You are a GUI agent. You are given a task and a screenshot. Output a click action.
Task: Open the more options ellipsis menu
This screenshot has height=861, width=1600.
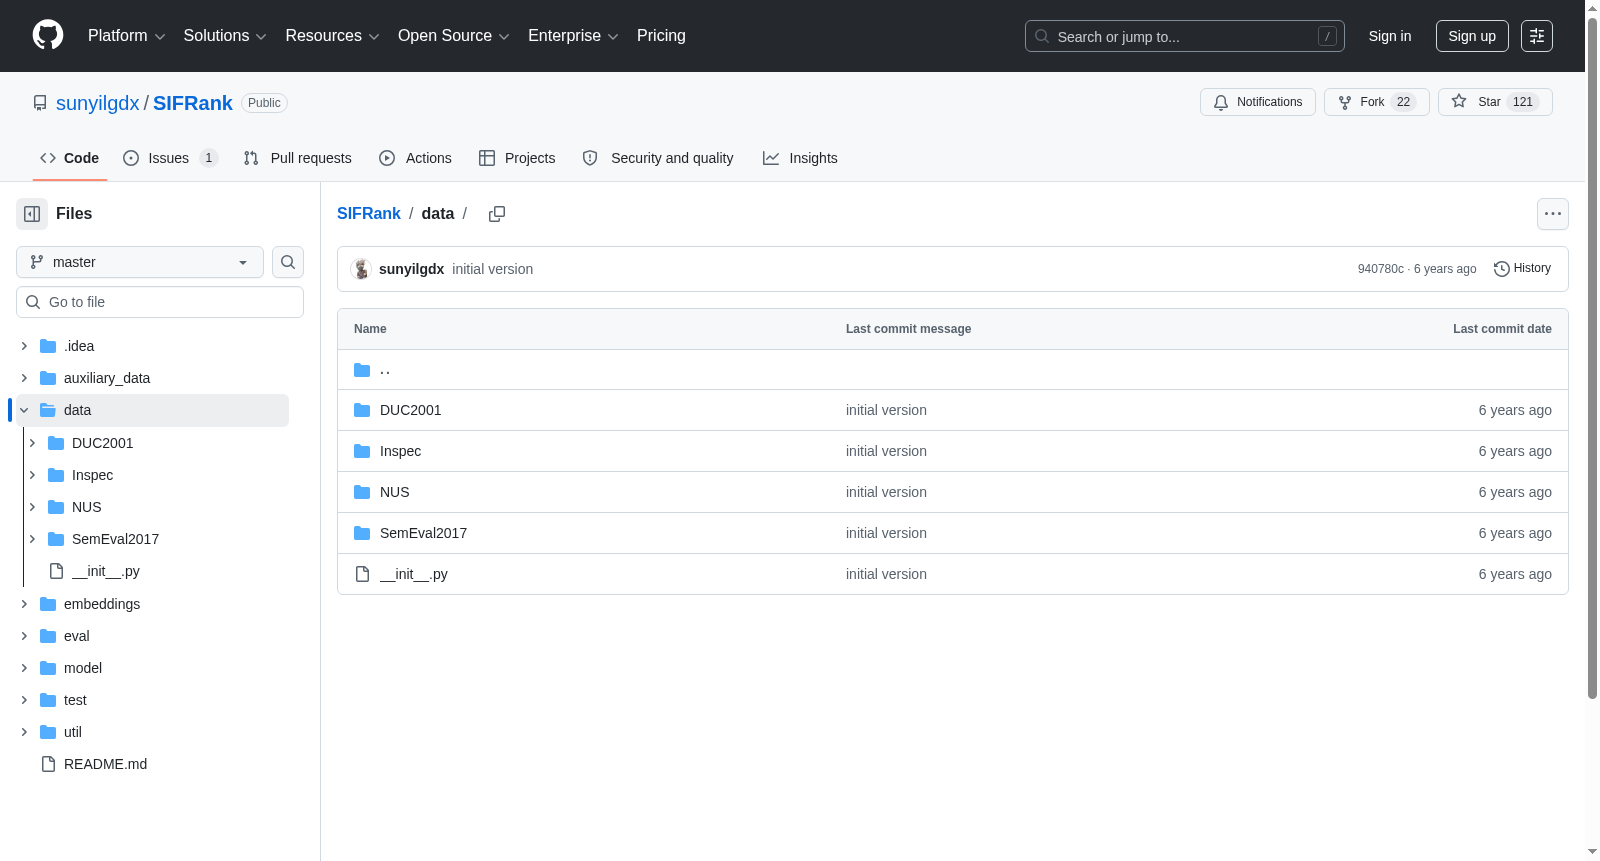click(x=1553, y=214)
